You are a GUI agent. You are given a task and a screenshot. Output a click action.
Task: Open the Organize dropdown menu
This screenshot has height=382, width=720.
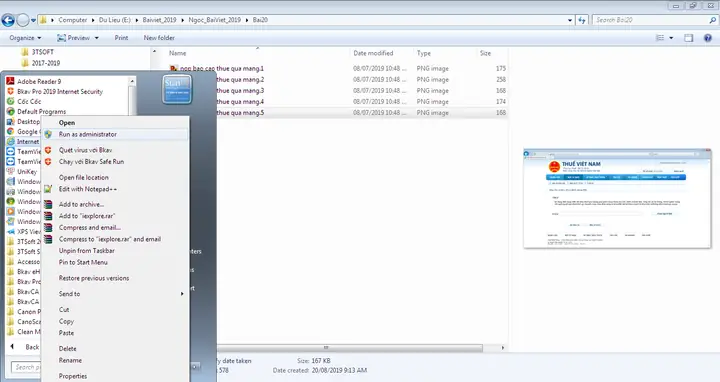pyautogui.click(x=25, y=38)
